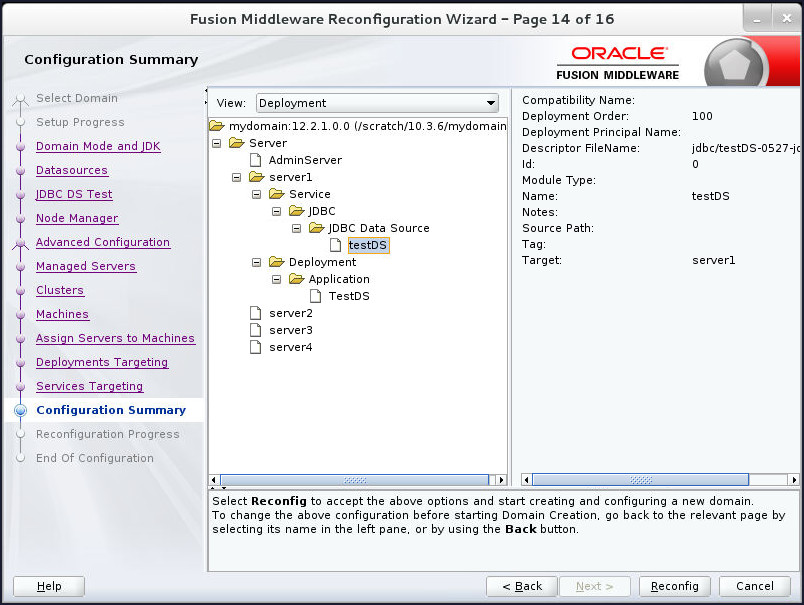Open the Node Manager step

[x=77, y=218]
